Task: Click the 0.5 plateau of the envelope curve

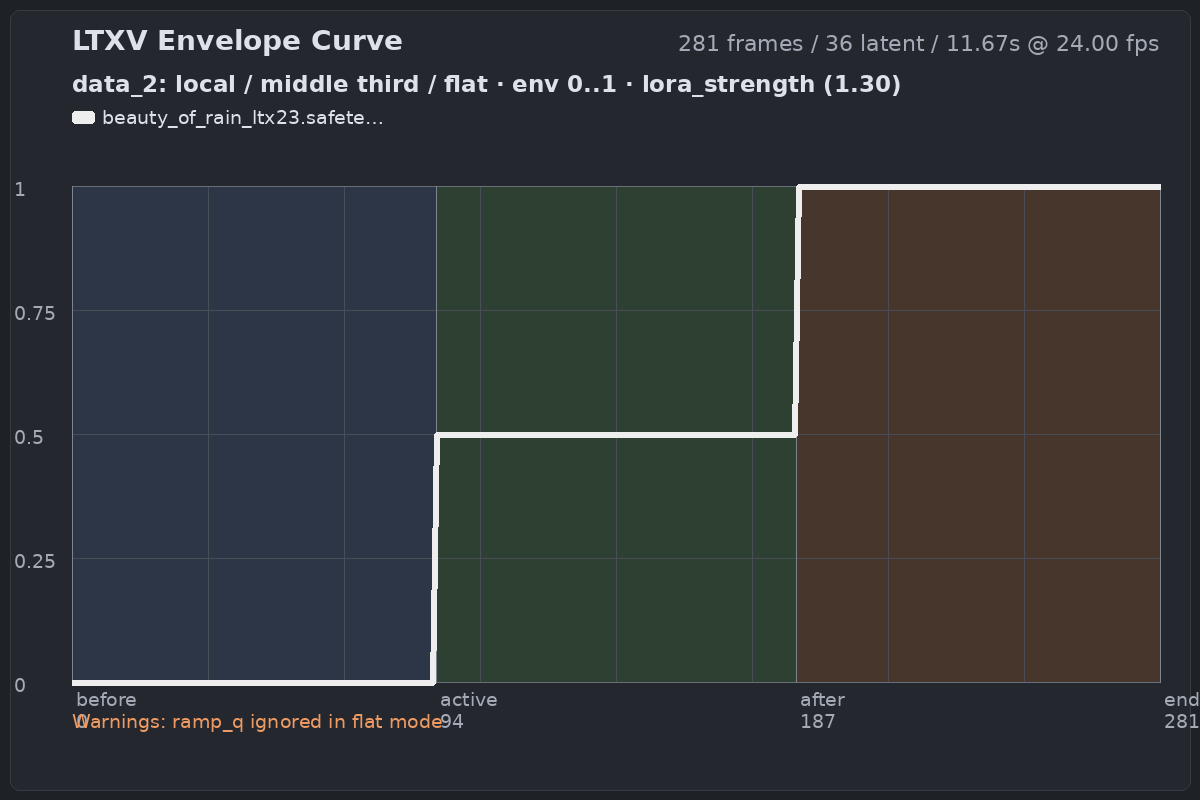Action: click(x=616, y=434)
